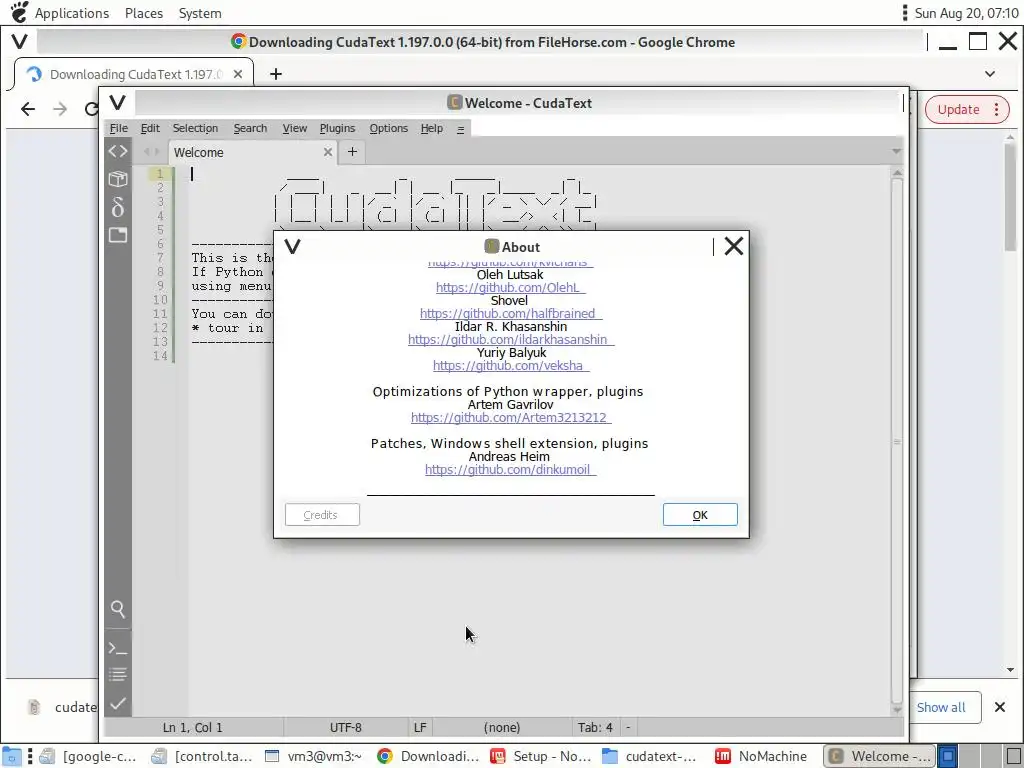This screenshot has width=1024, height=768.
Task: Open the Places menu in top panel
Action: coord(144,13)
